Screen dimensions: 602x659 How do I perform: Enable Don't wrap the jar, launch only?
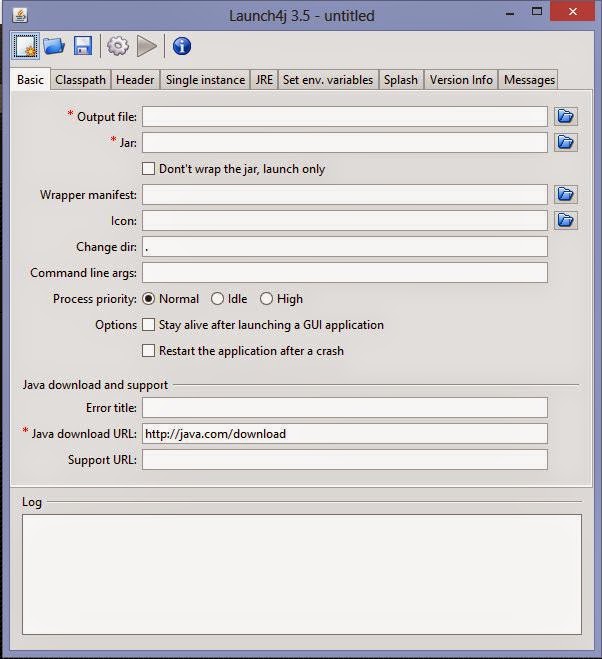tap(148, 169)
